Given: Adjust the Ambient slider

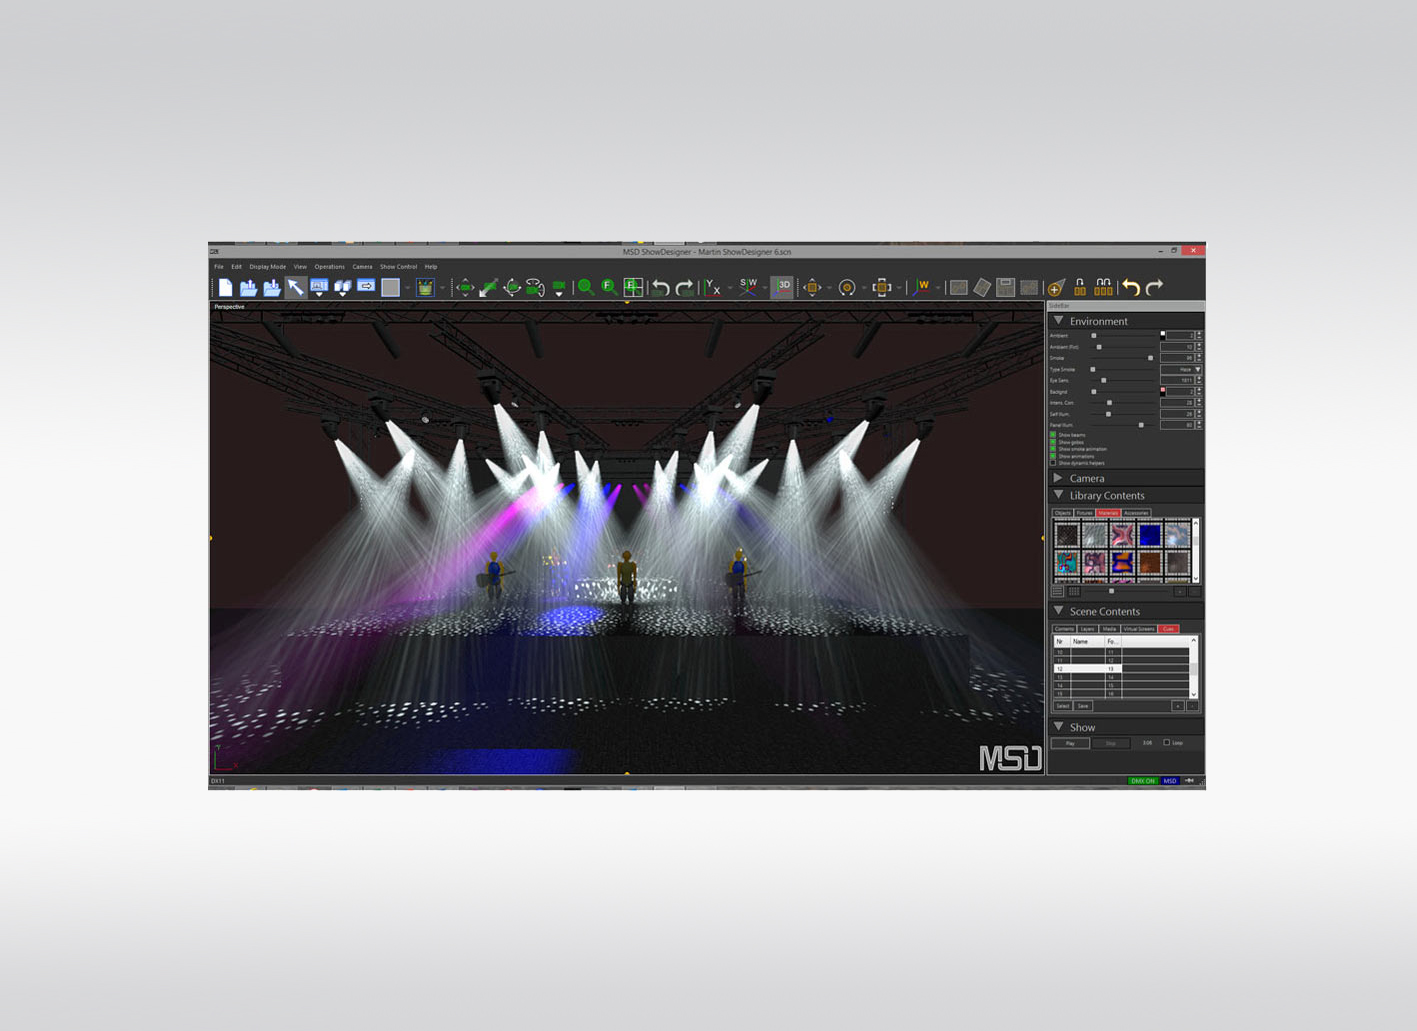Looking at the screenshot, I should tap(1093, 336).
